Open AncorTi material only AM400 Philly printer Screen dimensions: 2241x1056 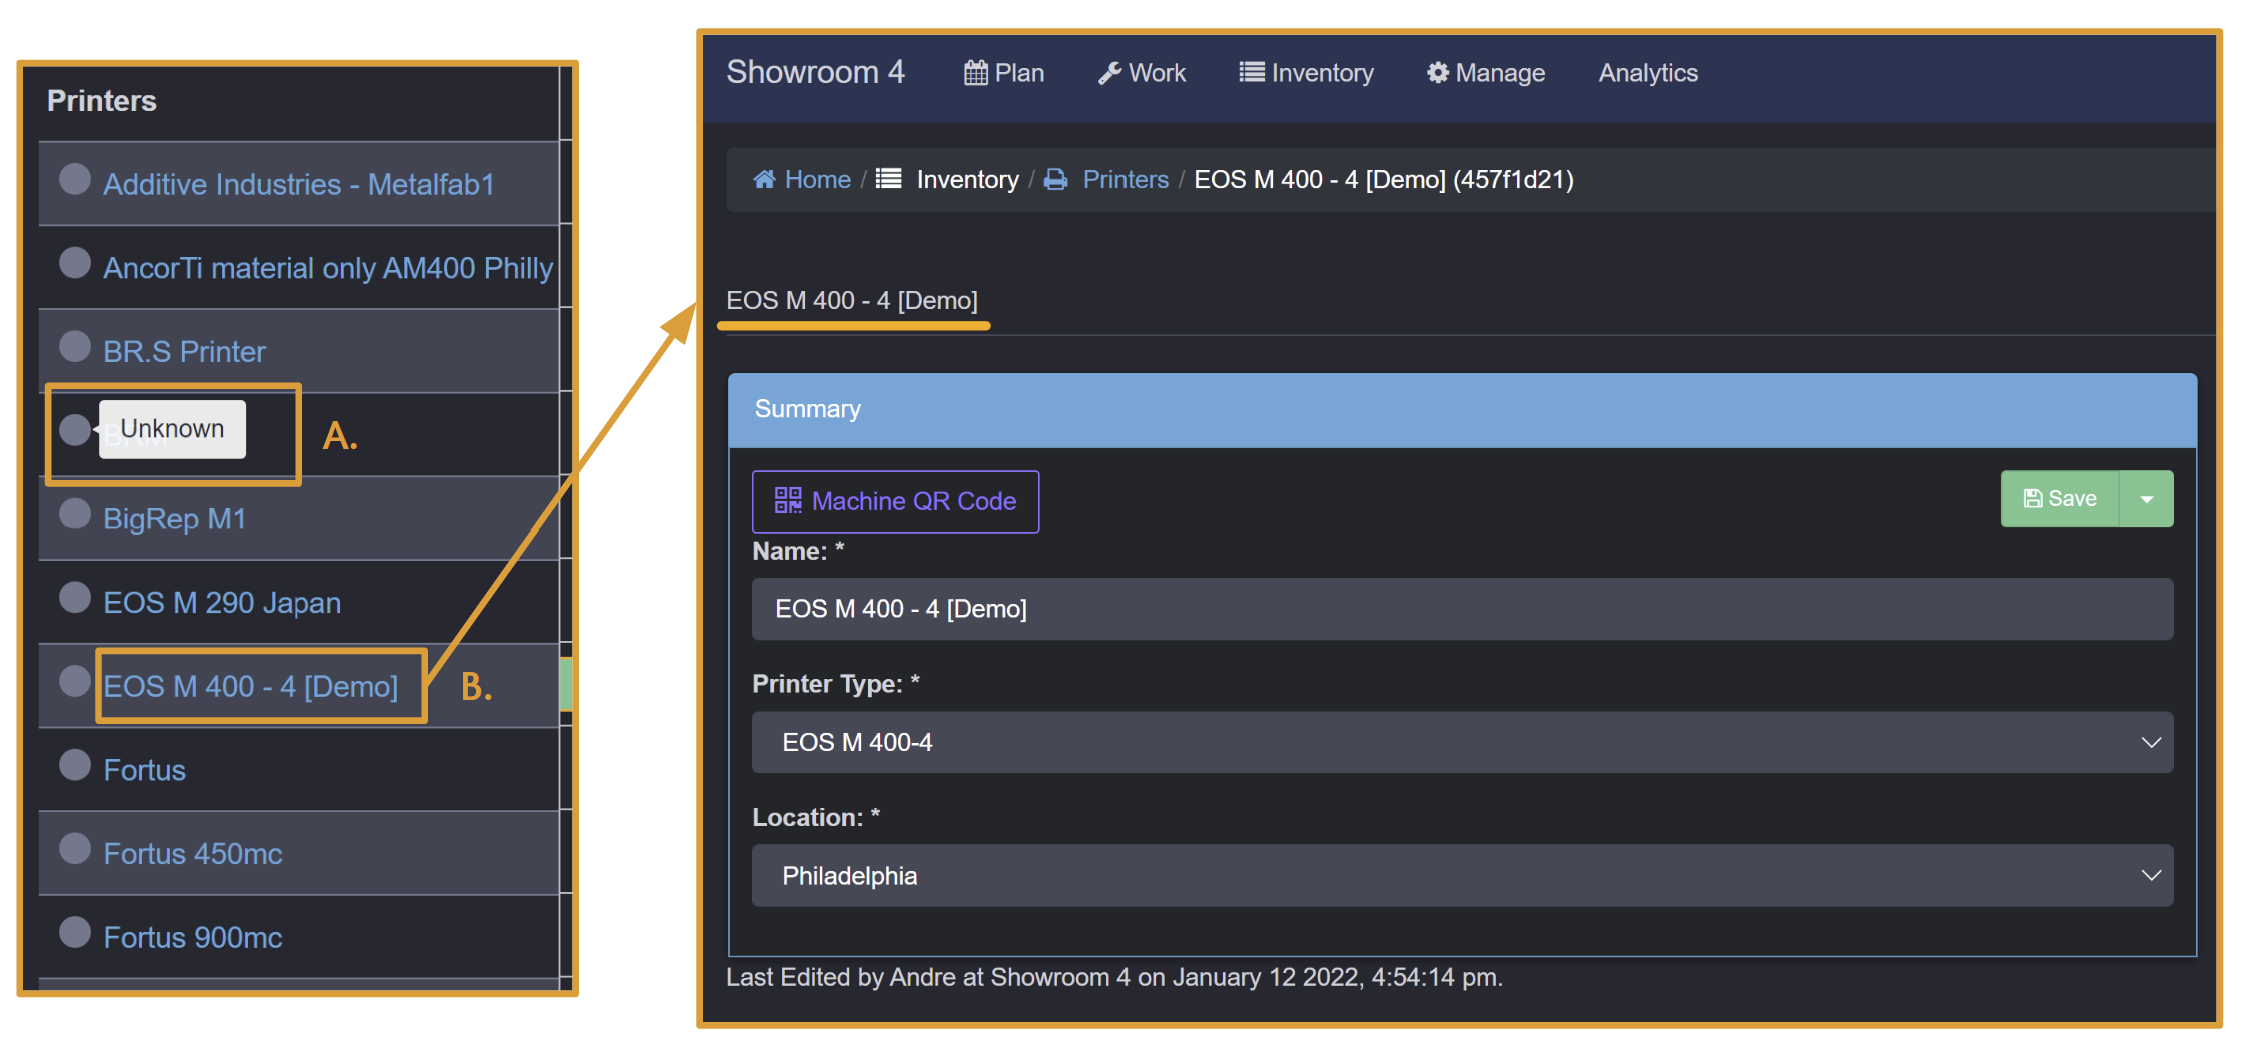[x=328, y=268]
